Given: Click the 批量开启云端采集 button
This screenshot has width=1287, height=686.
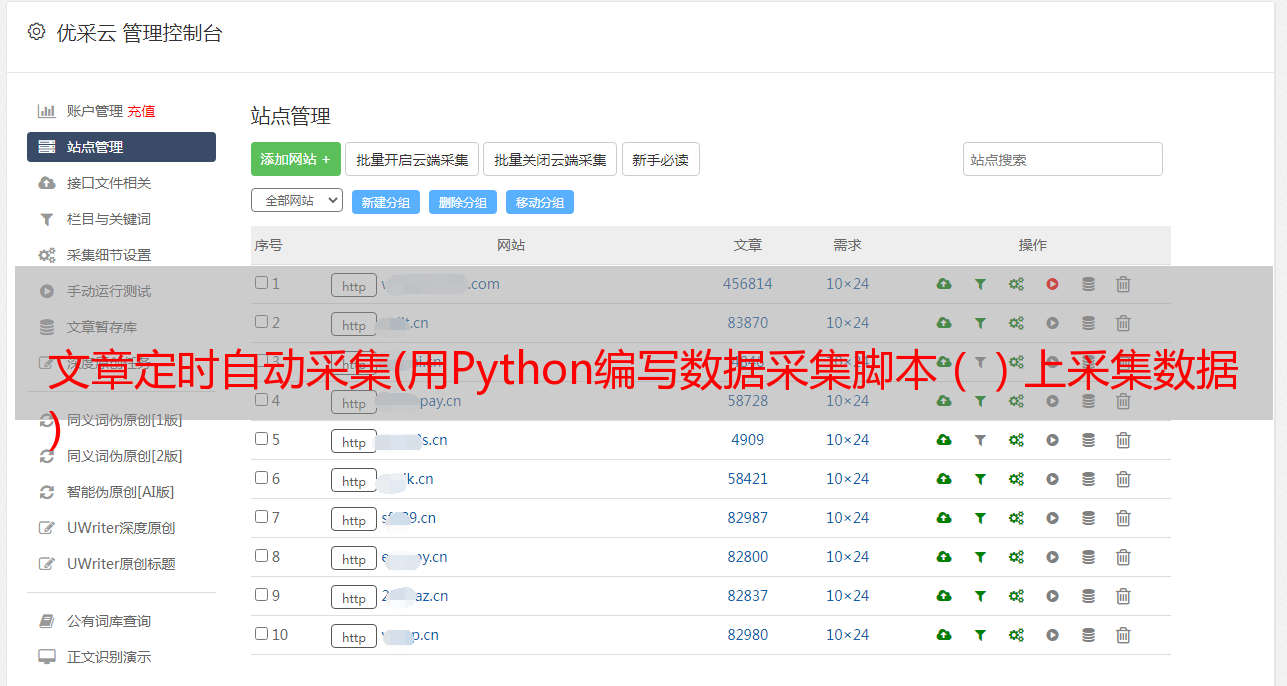Looking at the screenshot, I should tap(412, 159).
